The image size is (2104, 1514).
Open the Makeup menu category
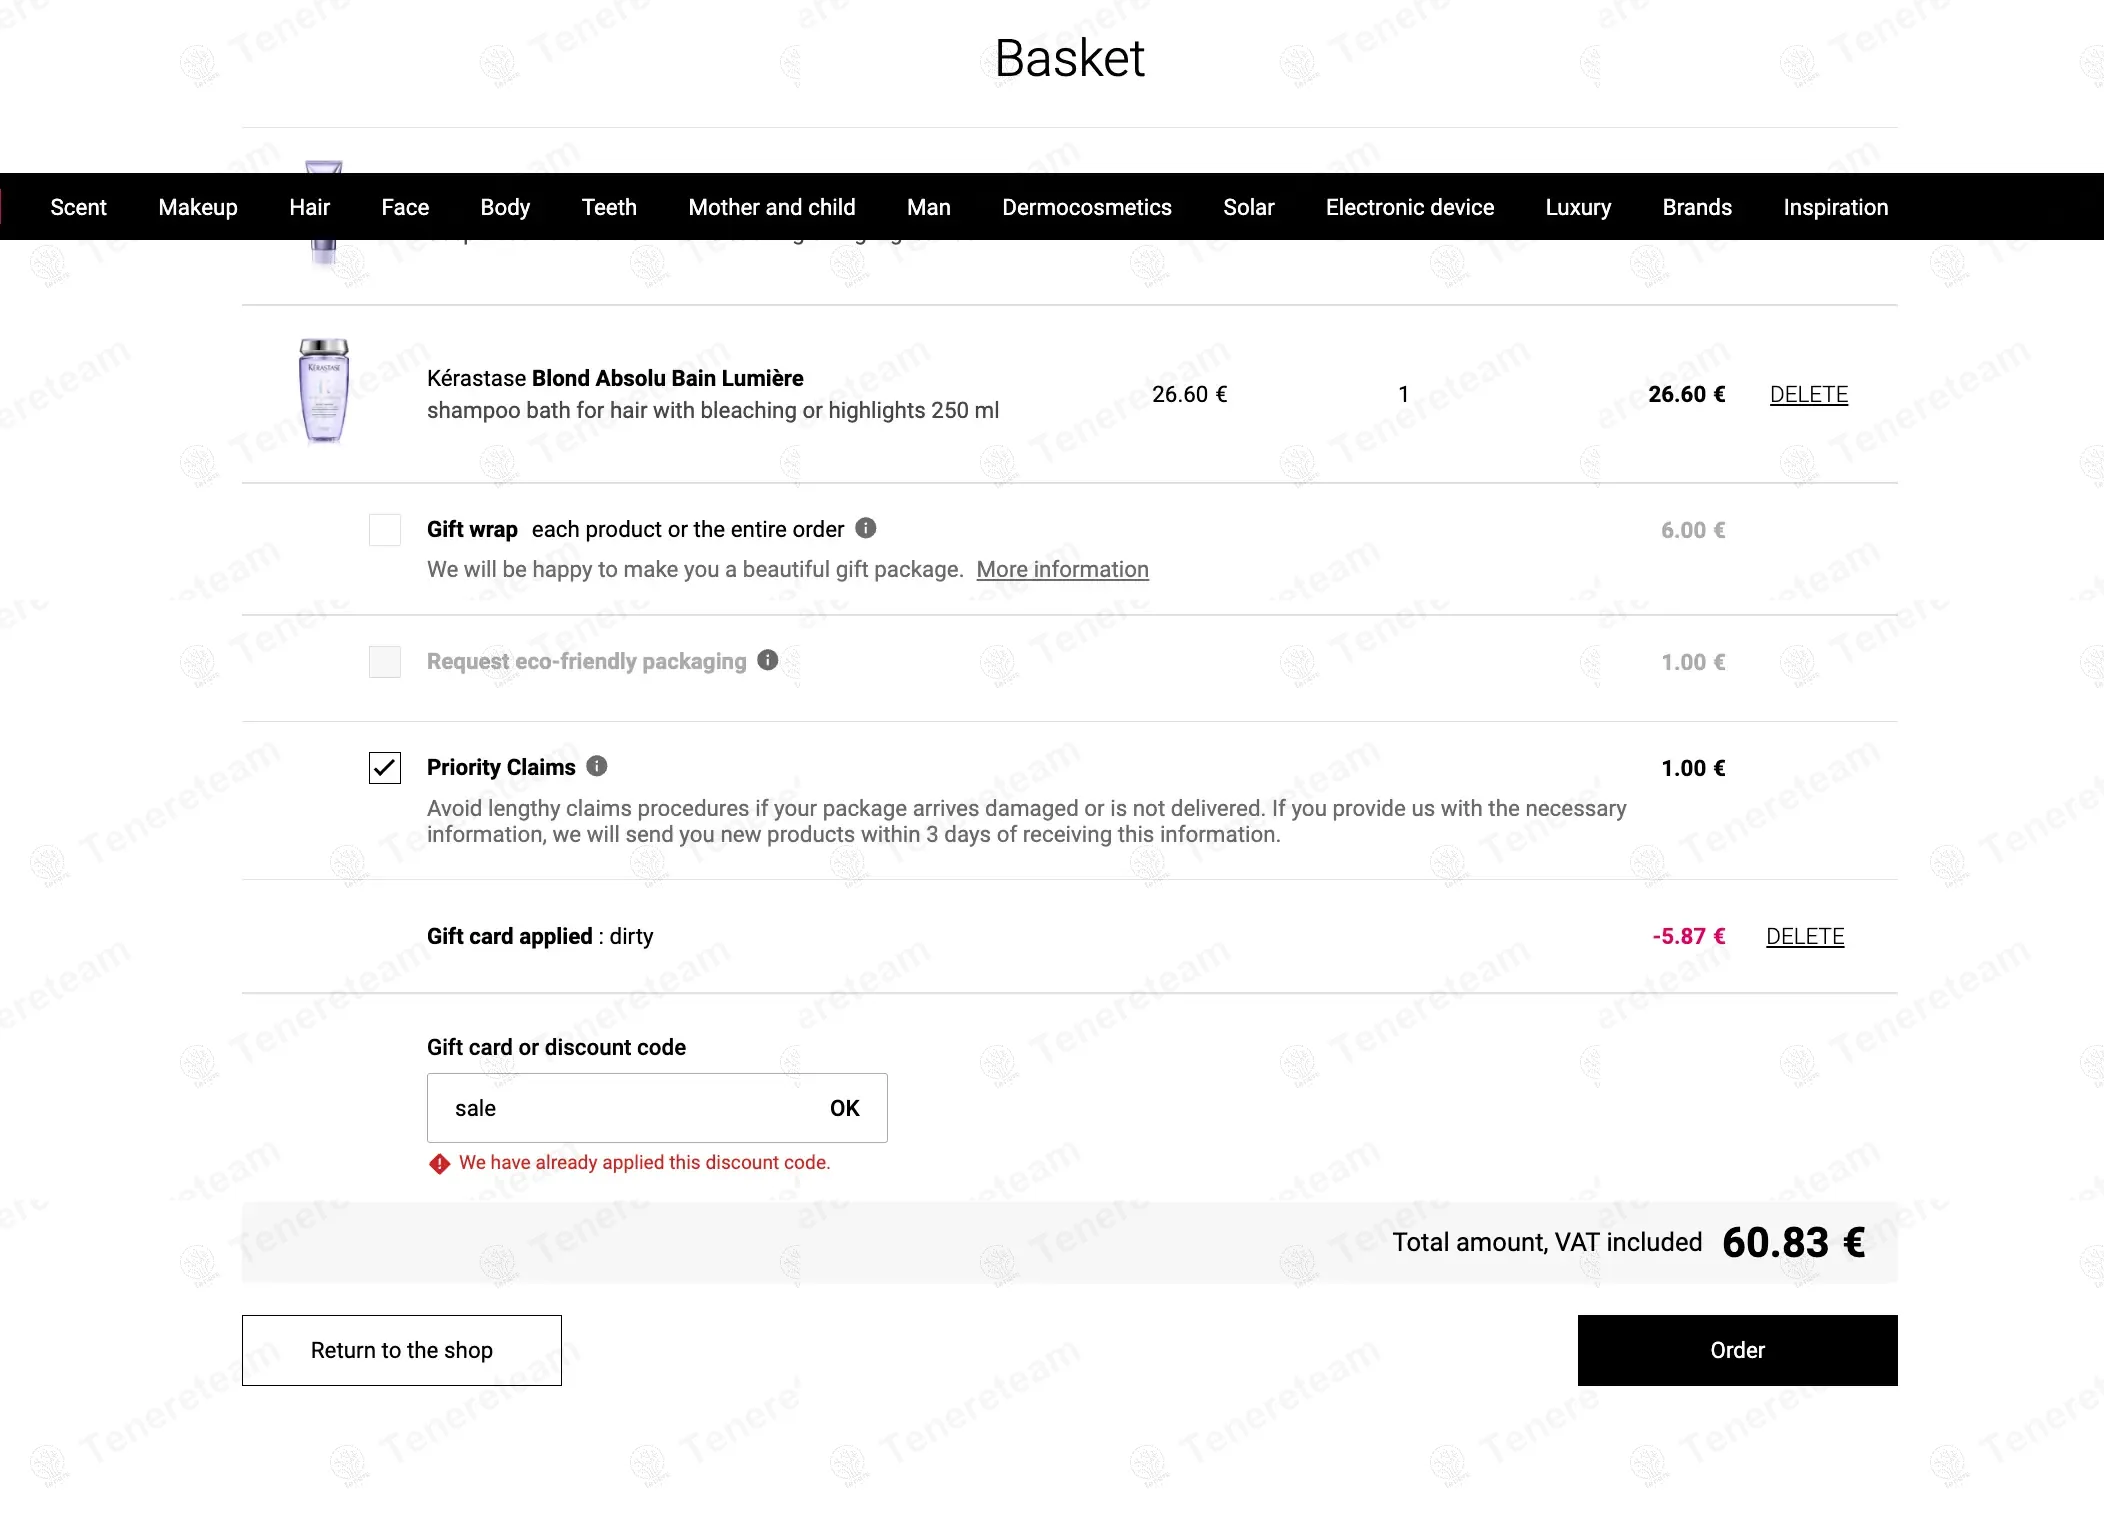[x=198, y=207]
